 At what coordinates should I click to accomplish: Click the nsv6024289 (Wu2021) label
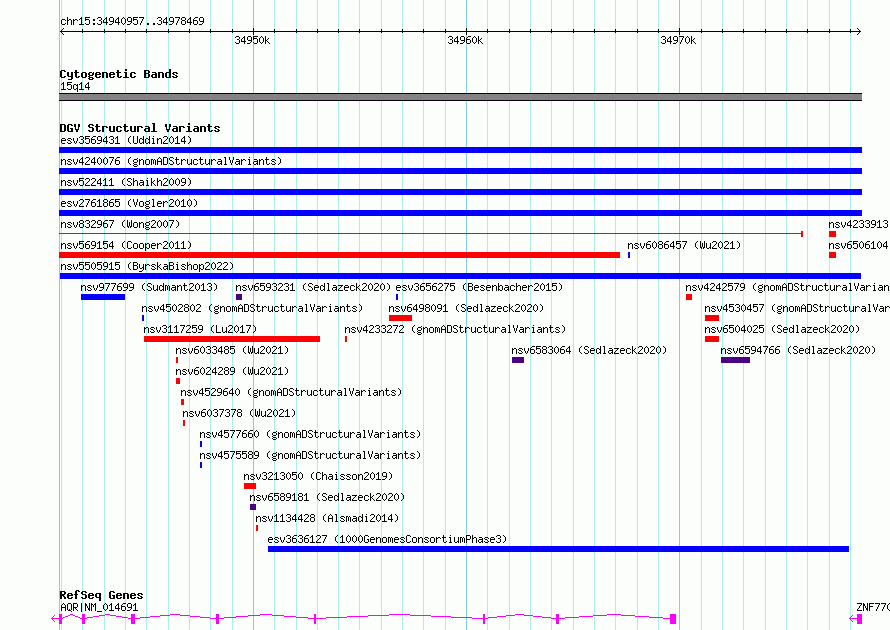(x=232, y=371)
